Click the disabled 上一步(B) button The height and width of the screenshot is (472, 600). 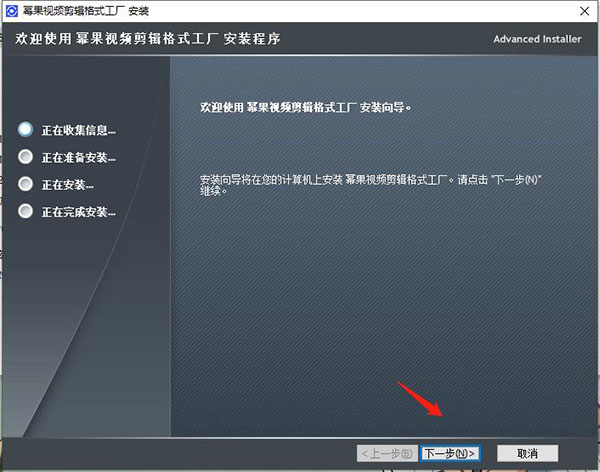pos(387,453)
